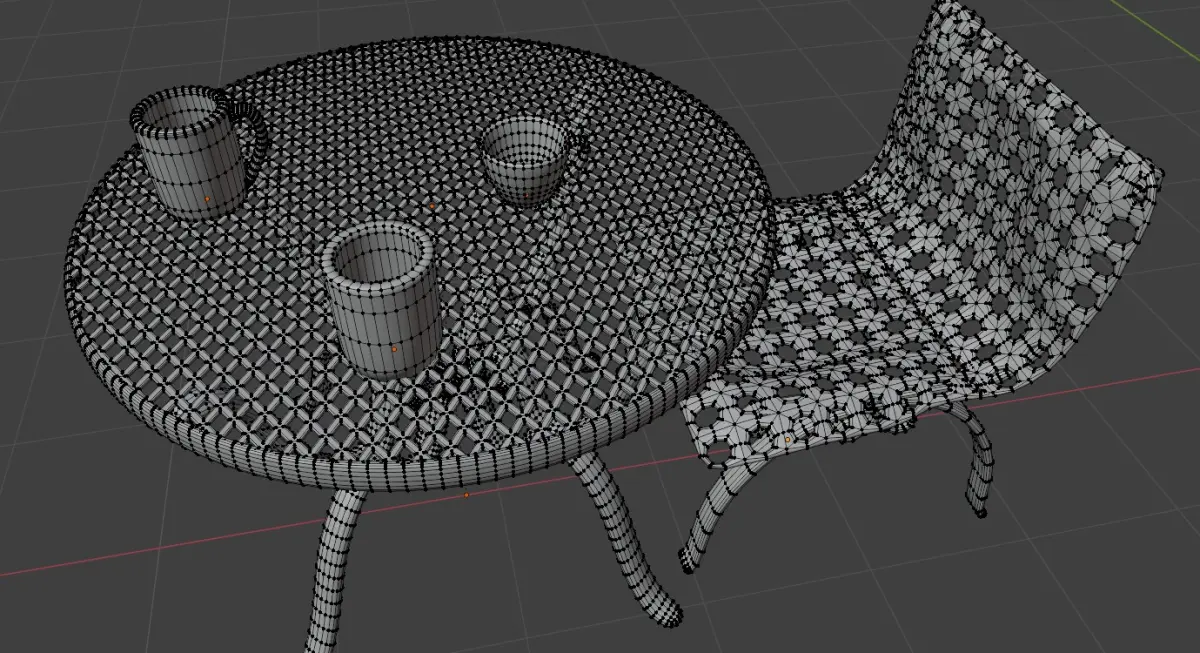1200x653 pixels.
Task: Select the front handleless cylindrical cup
Action: point(382,300)
